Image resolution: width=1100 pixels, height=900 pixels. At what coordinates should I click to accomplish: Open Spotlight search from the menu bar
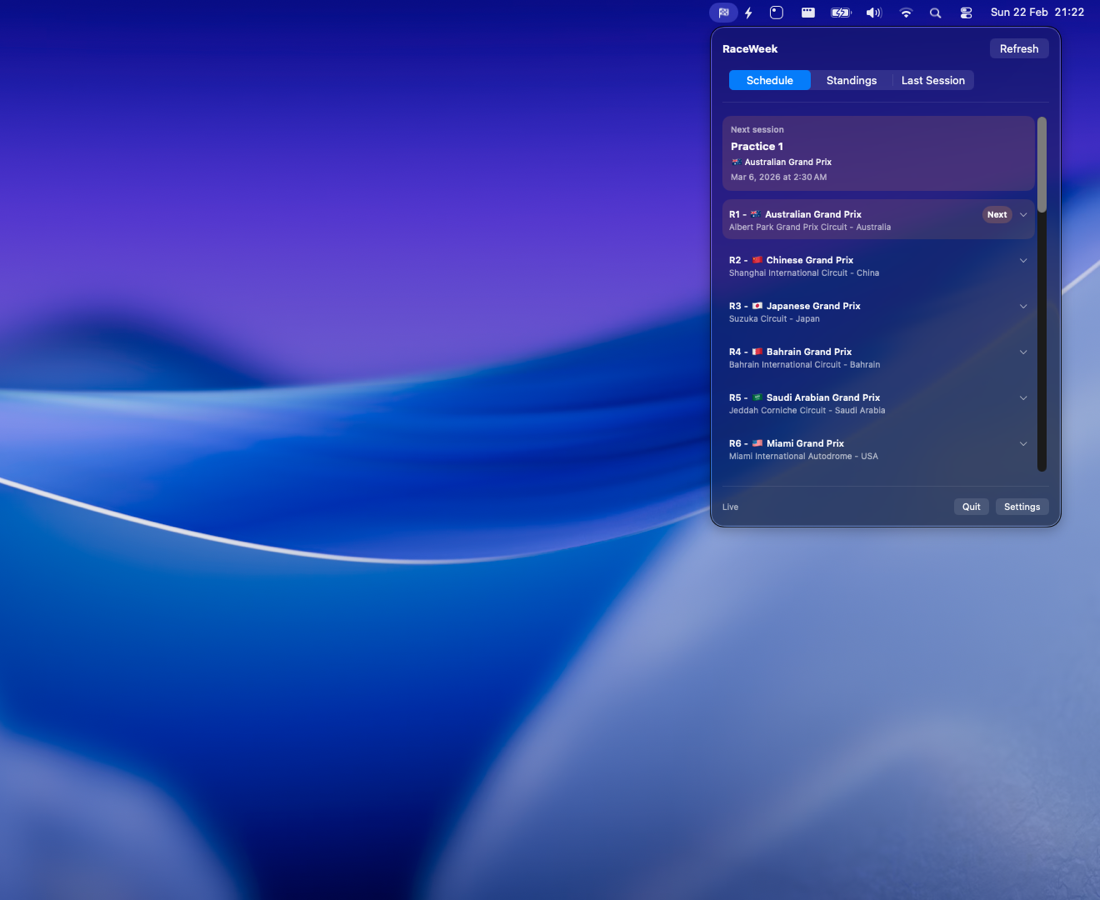935,13
